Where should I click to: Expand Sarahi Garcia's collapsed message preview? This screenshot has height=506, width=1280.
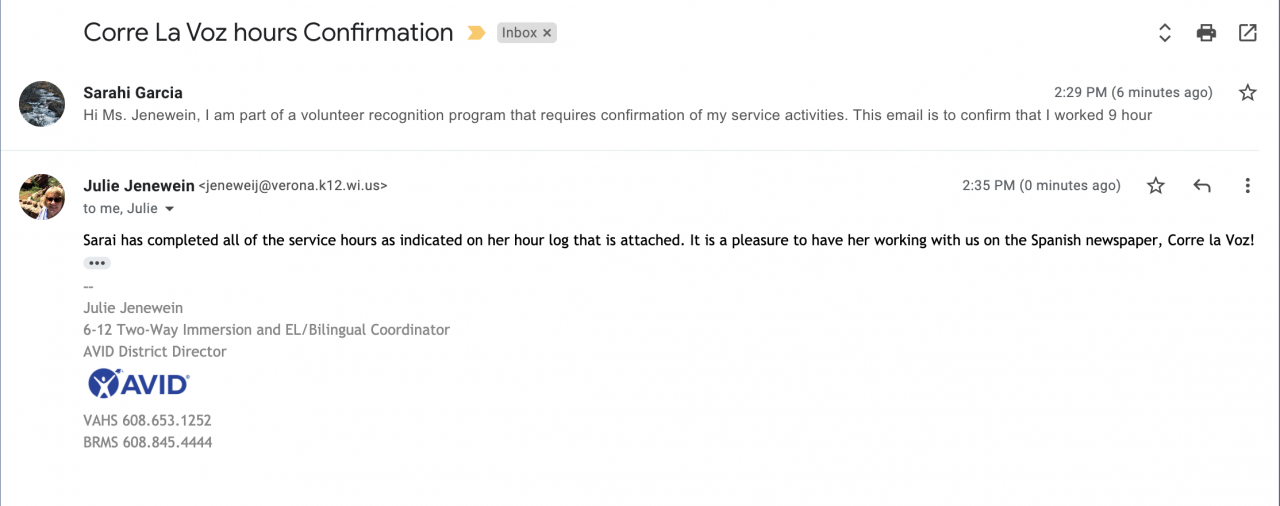[x=617, y=115]
